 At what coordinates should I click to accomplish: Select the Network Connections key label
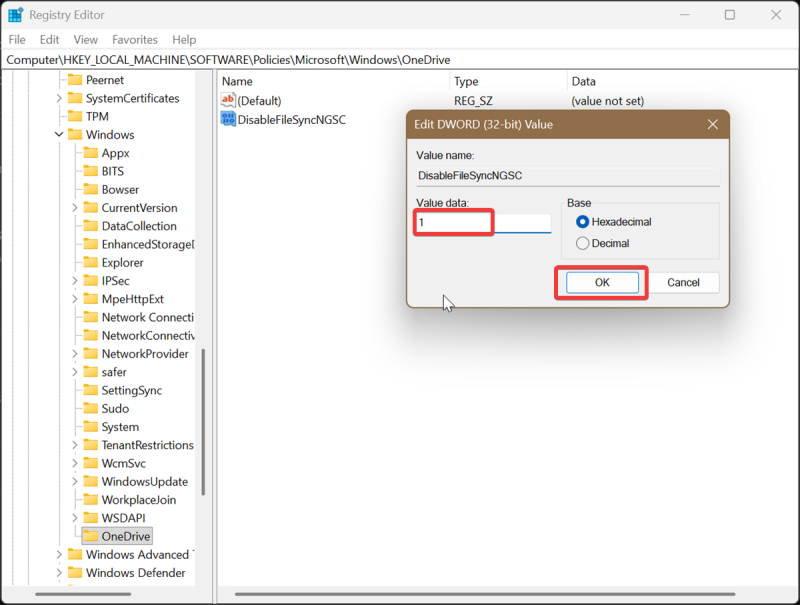(x=147, y=317)
